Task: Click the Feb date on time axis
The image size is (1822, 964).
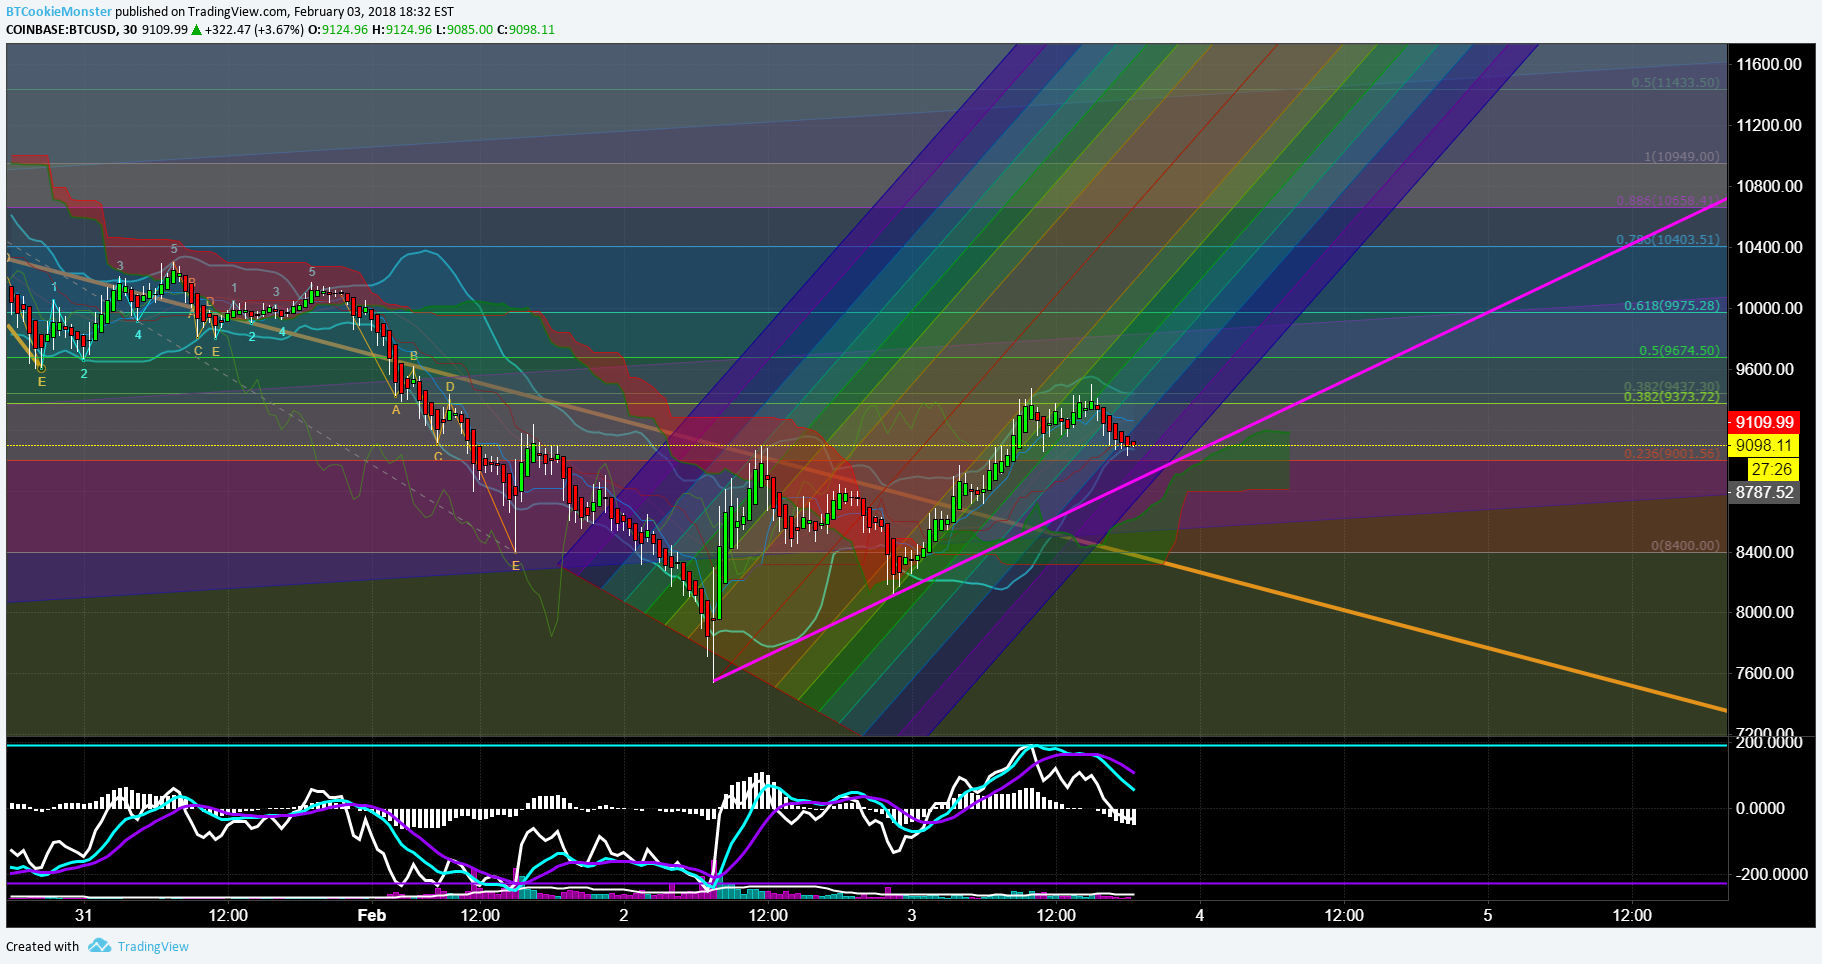Action: click(x=372, y=915)
